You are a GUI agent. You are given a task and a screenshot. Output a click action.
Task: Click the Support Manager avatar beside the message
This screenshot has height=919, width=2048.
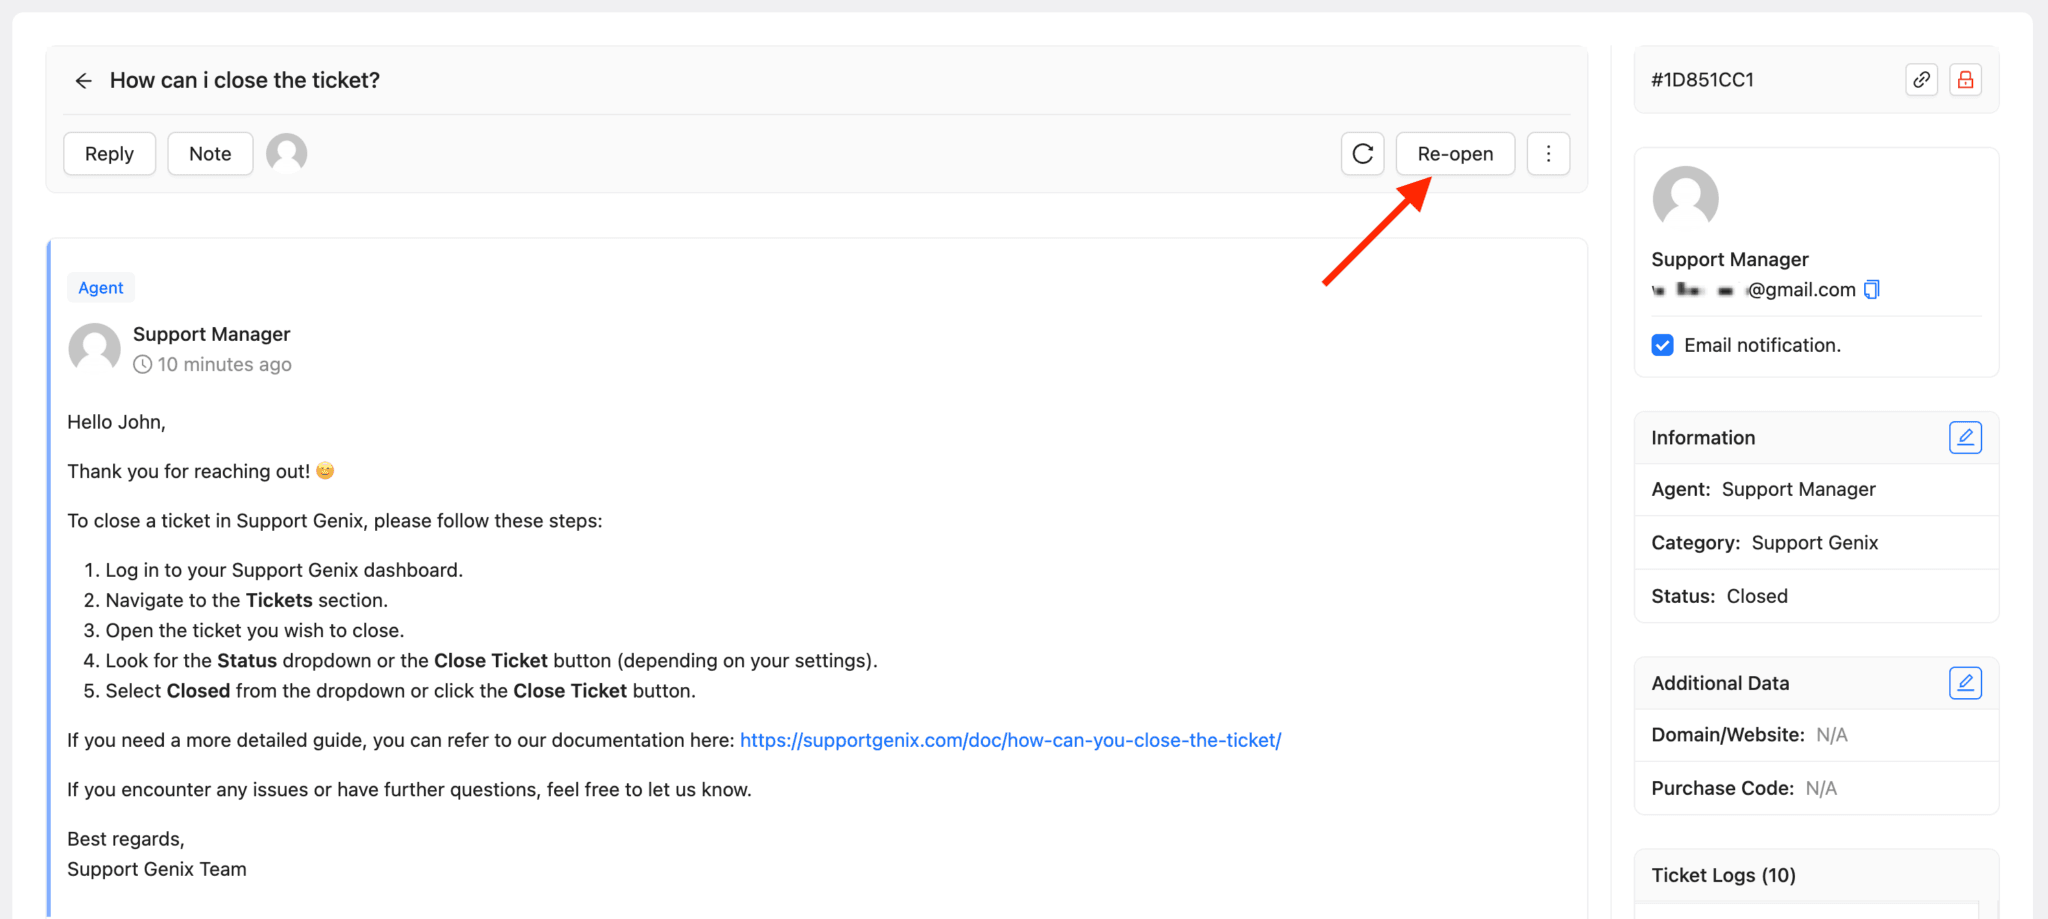click(94, 349)
